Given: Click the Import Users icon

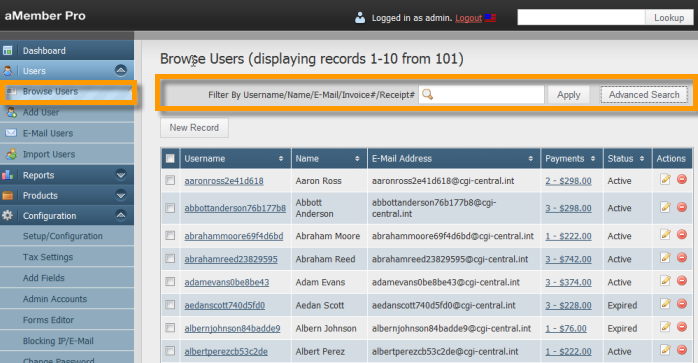Looking at the screenshot, I should pos(12,154).
